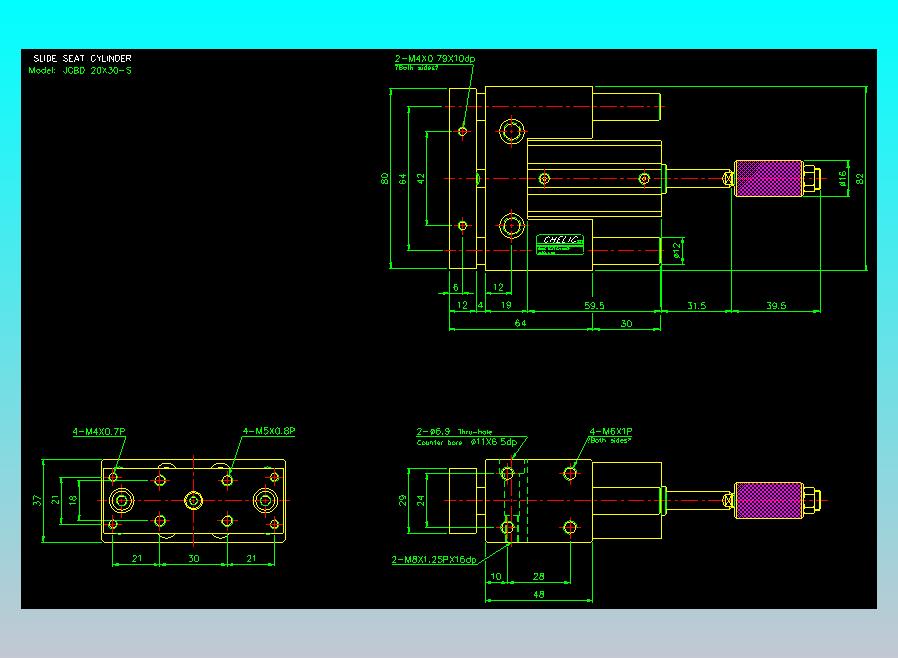This screenshot has height=658, width=898.
Task: Click the SLIDE SEAT CYLINDER title text
Action: point(82,58)
